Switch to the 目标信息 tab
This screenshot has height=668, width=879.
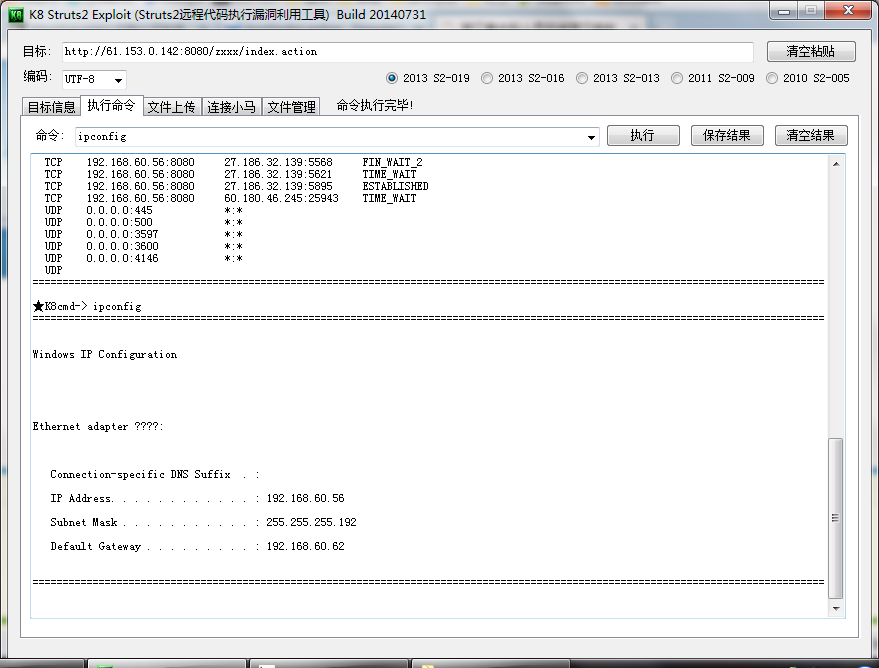(x=51, y=106)
